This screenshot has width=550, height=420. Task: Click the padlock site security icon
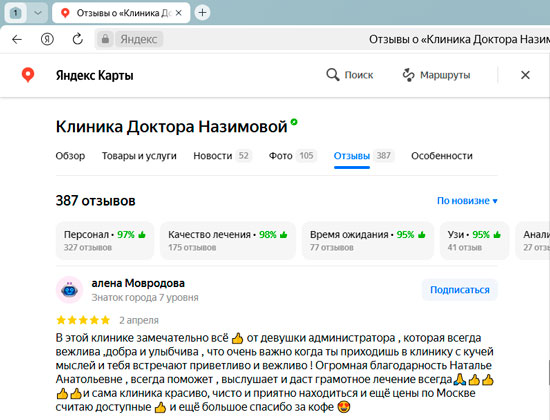click(105, 39)
